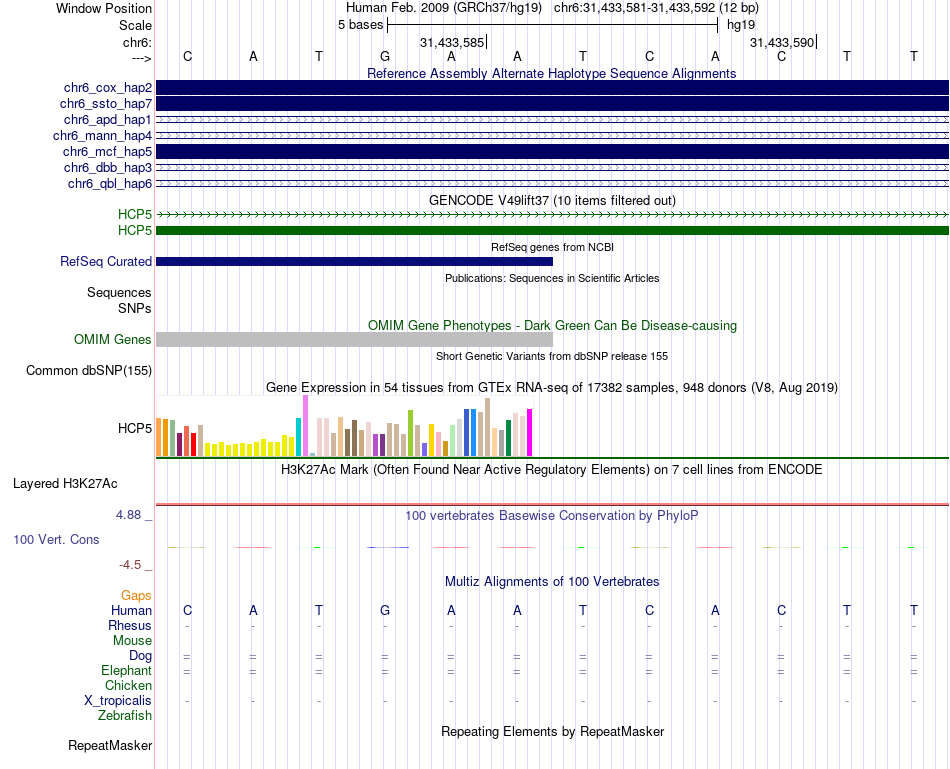The width and height of the screenshot is (950, 769).
Task: Click the Gaps label in Multiz alignments
Action: coord(136,596)
